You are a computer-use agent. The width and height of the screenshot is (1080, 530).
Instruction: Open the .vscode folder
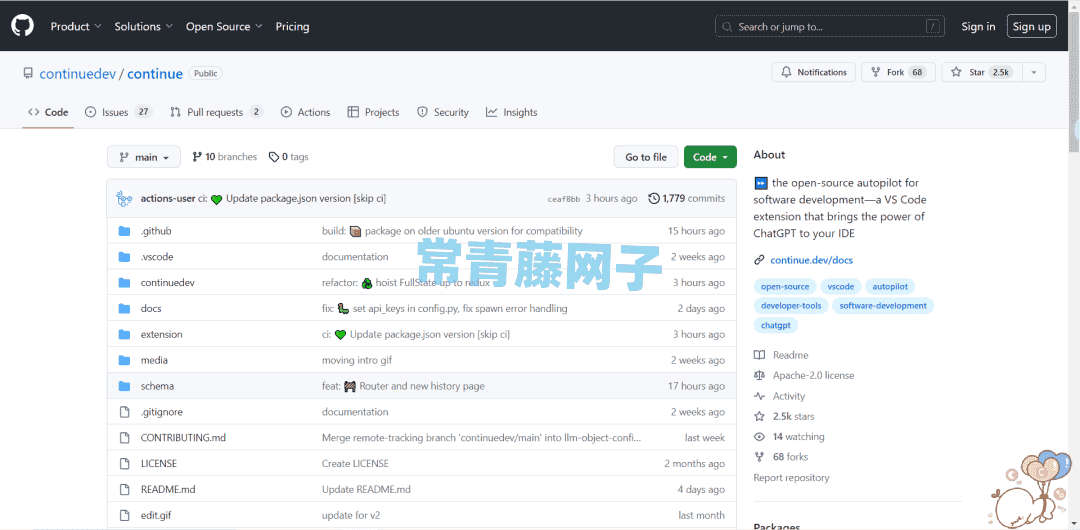(157, 256)
